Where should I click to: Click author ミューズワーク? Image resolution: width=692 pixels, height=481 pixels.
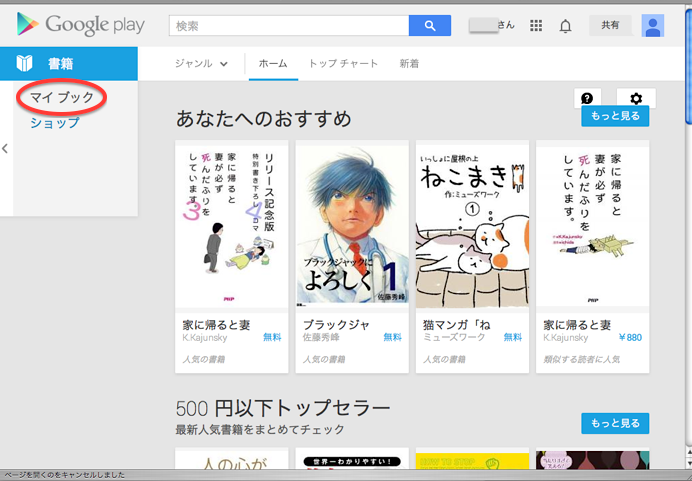[x=454, y=338]
